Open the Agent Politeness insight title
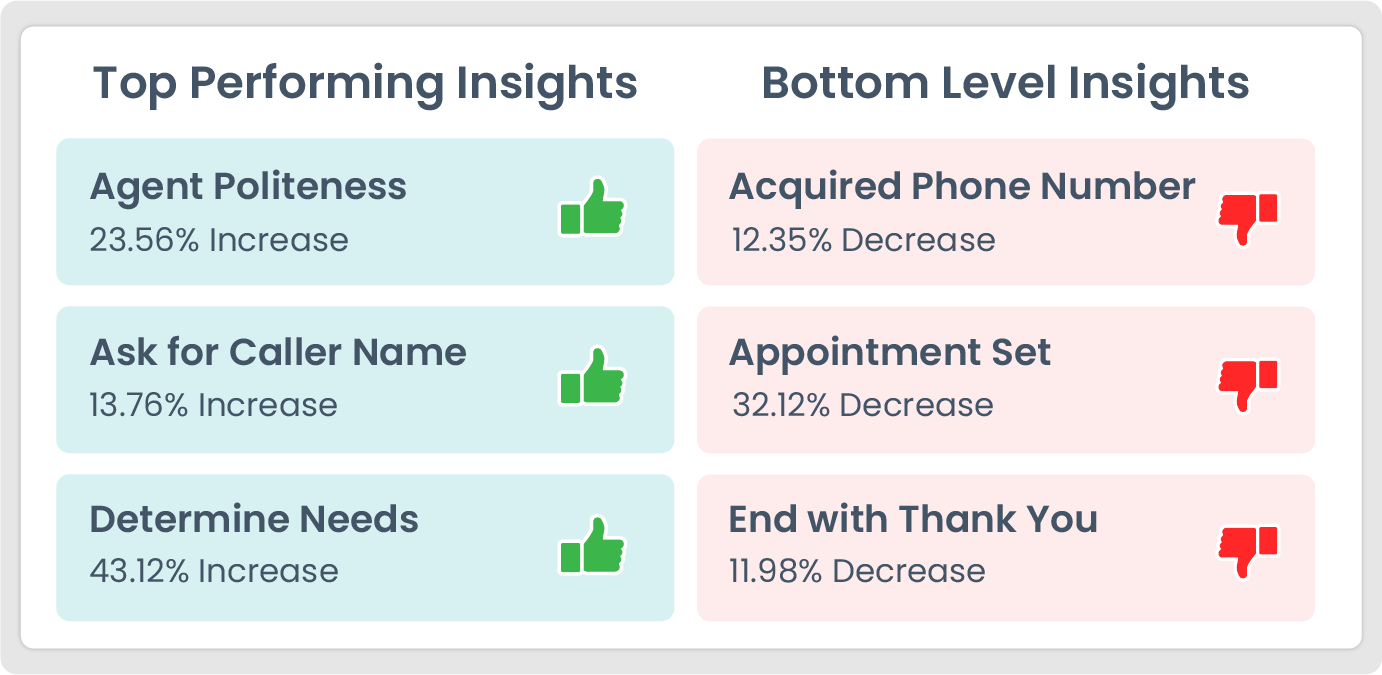This screenshot has width=1382, height=675. tap(248, 187)
